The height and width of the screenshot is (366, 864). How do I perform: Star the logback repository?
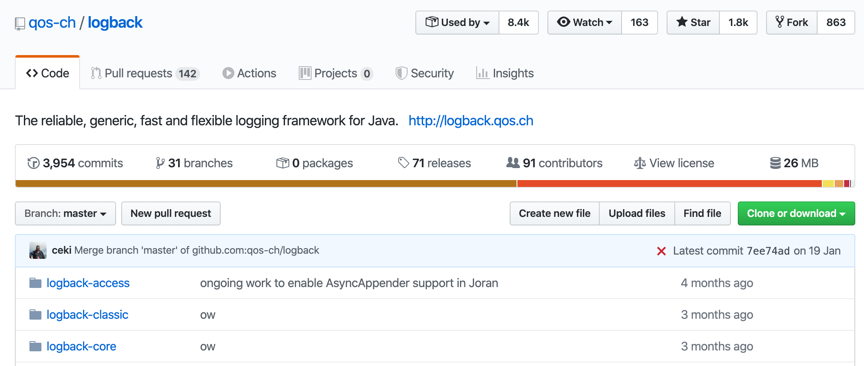click(693, 23)
